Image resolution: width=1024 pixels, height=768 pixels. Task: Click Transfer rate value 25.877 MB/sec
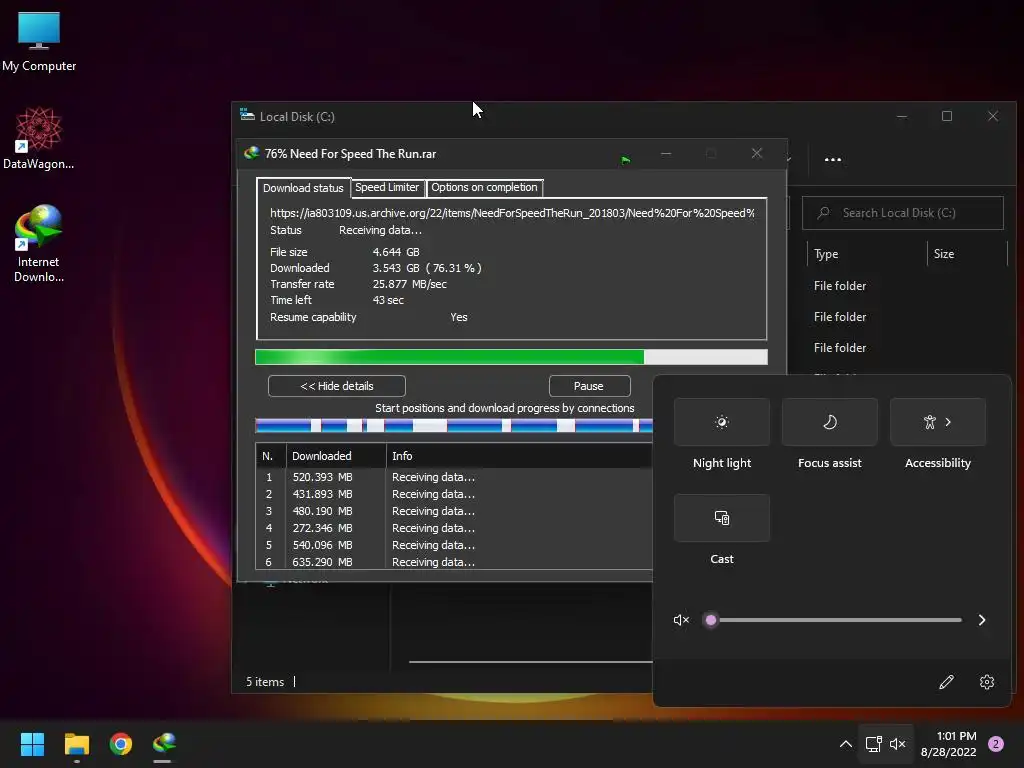pyautogui.click(x=409, y=284)
